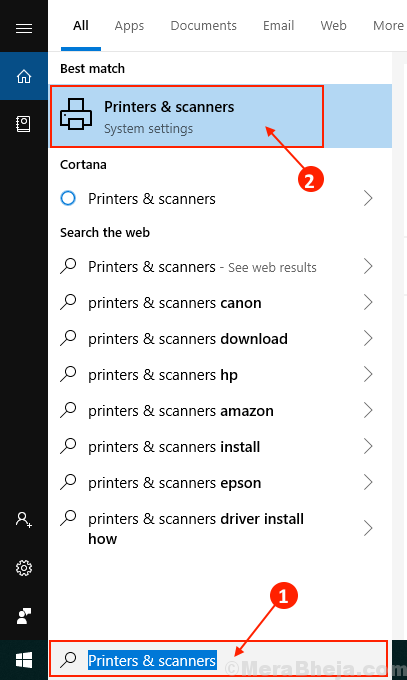Click the search box containing Printers & scanners
This screenshot has height=680, width=407.
(x=218, y=660)
